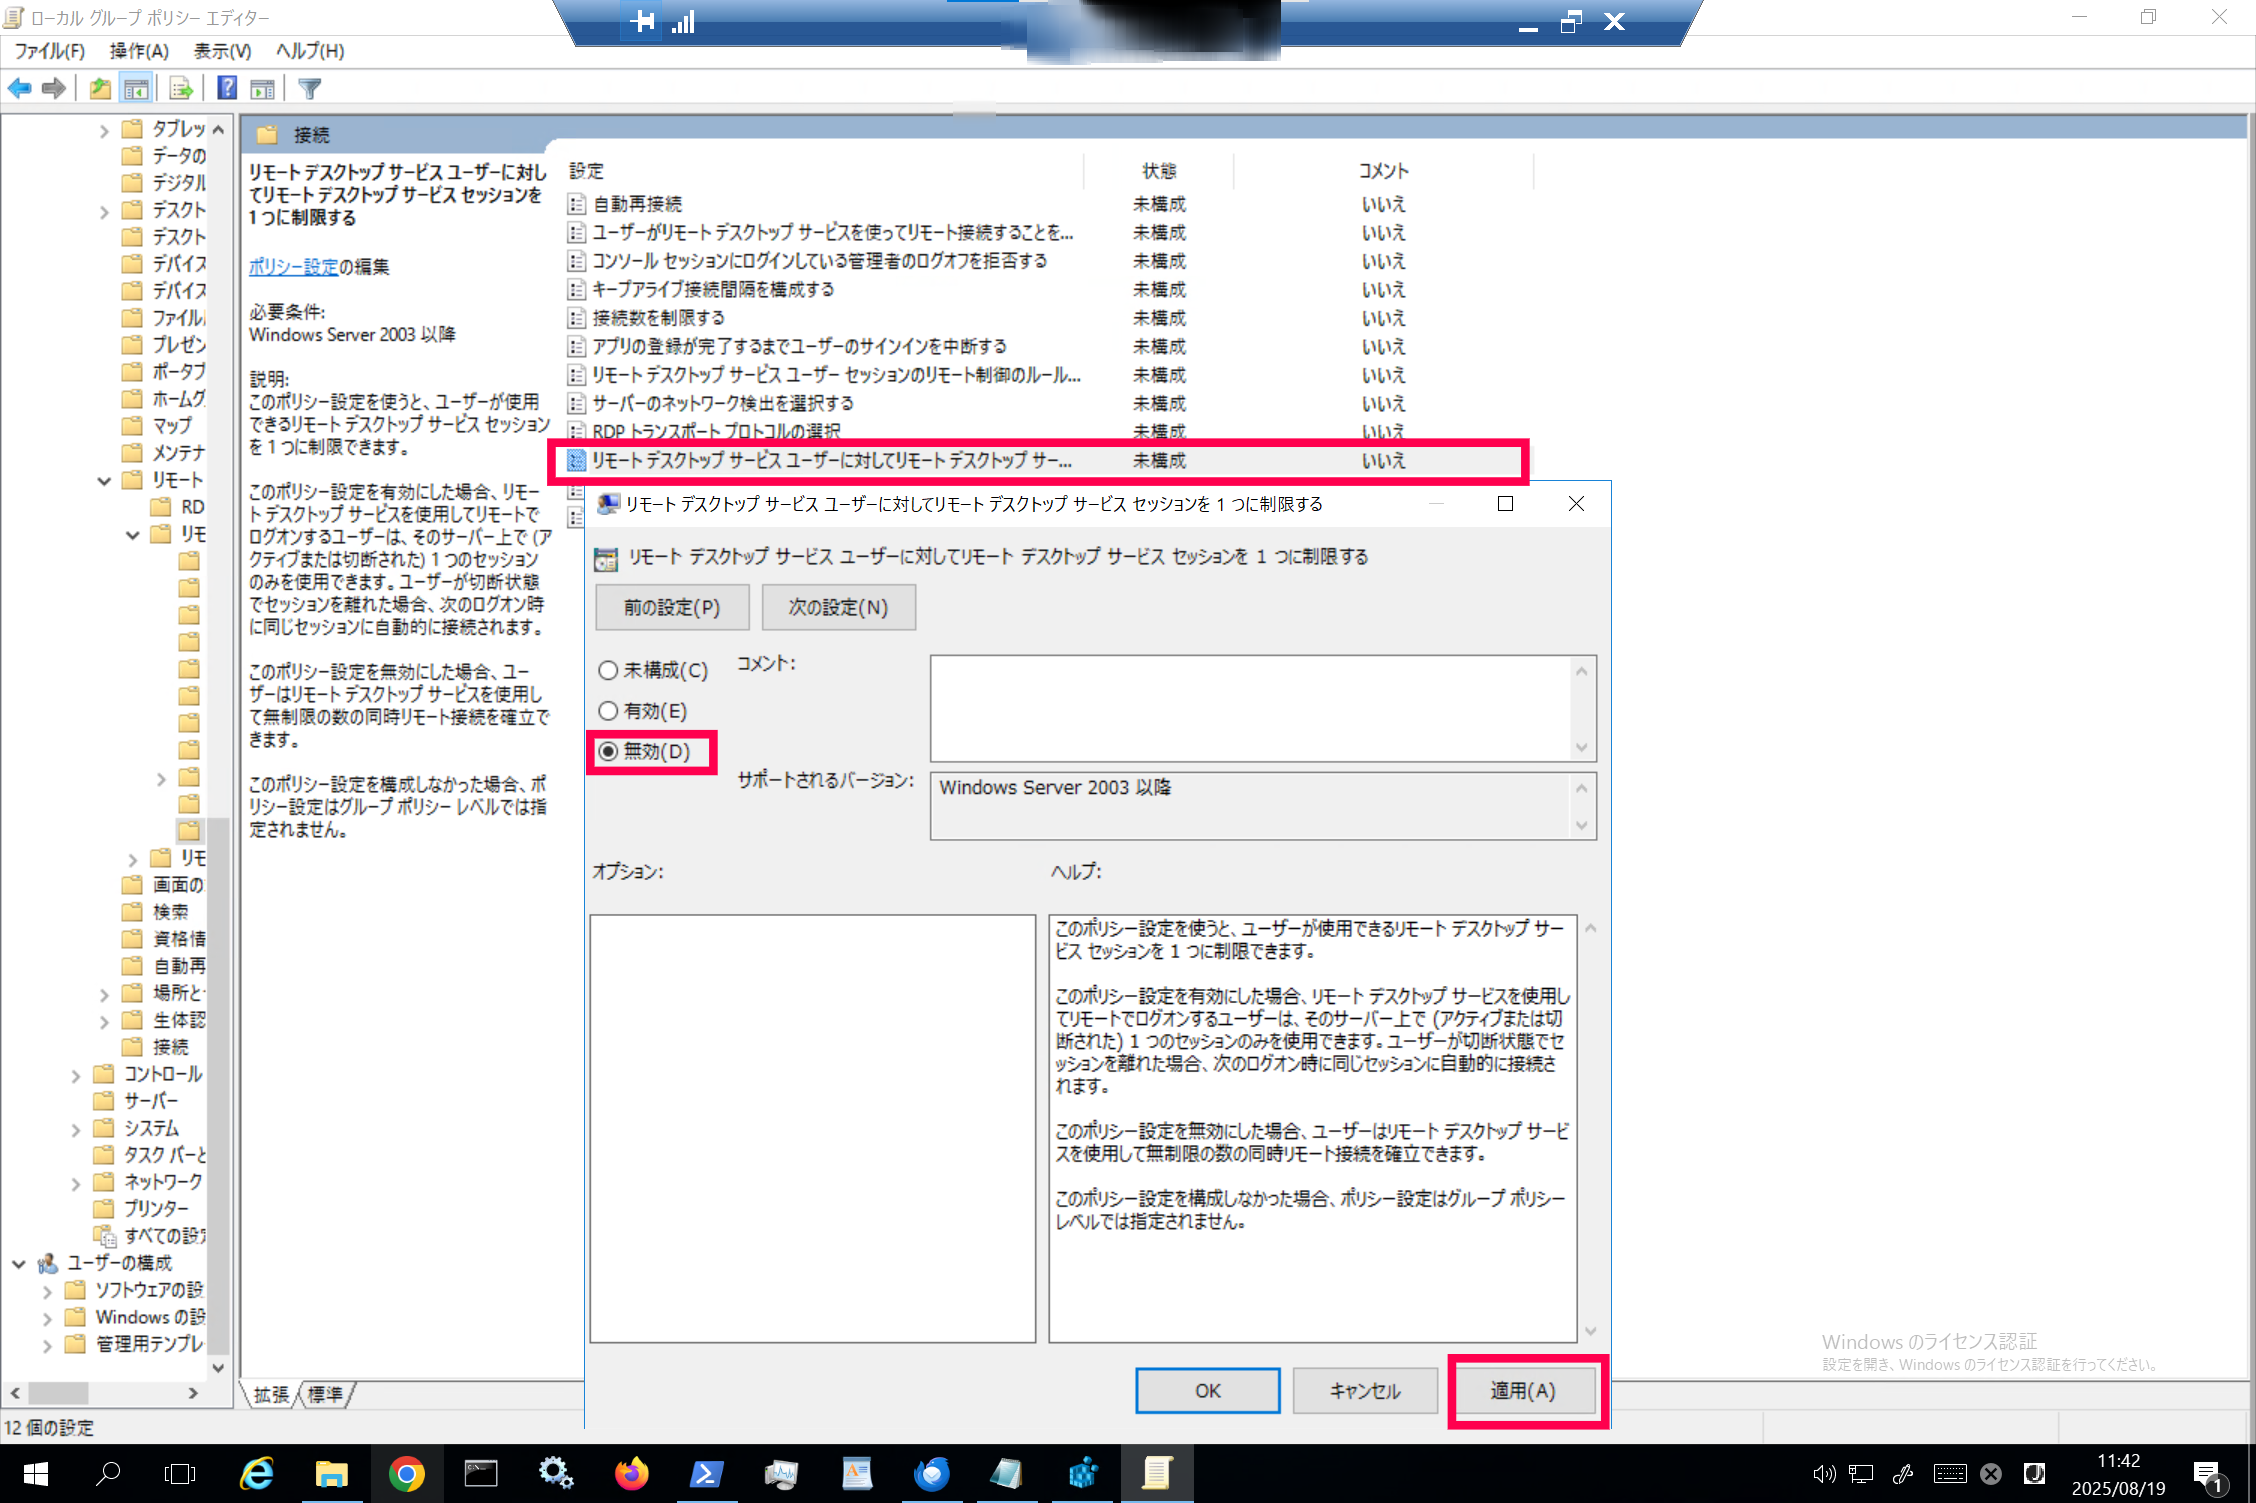Image resolution: width=2256 pixels, height=1503 pixels.
Task: Open Firefox from the taskbar
Action: coord(631,1473)
